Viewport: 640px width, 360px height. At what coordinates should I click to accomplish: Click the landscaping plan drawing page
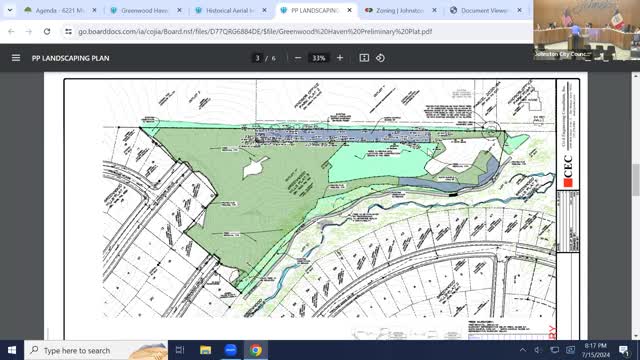[x=316, y=206]
